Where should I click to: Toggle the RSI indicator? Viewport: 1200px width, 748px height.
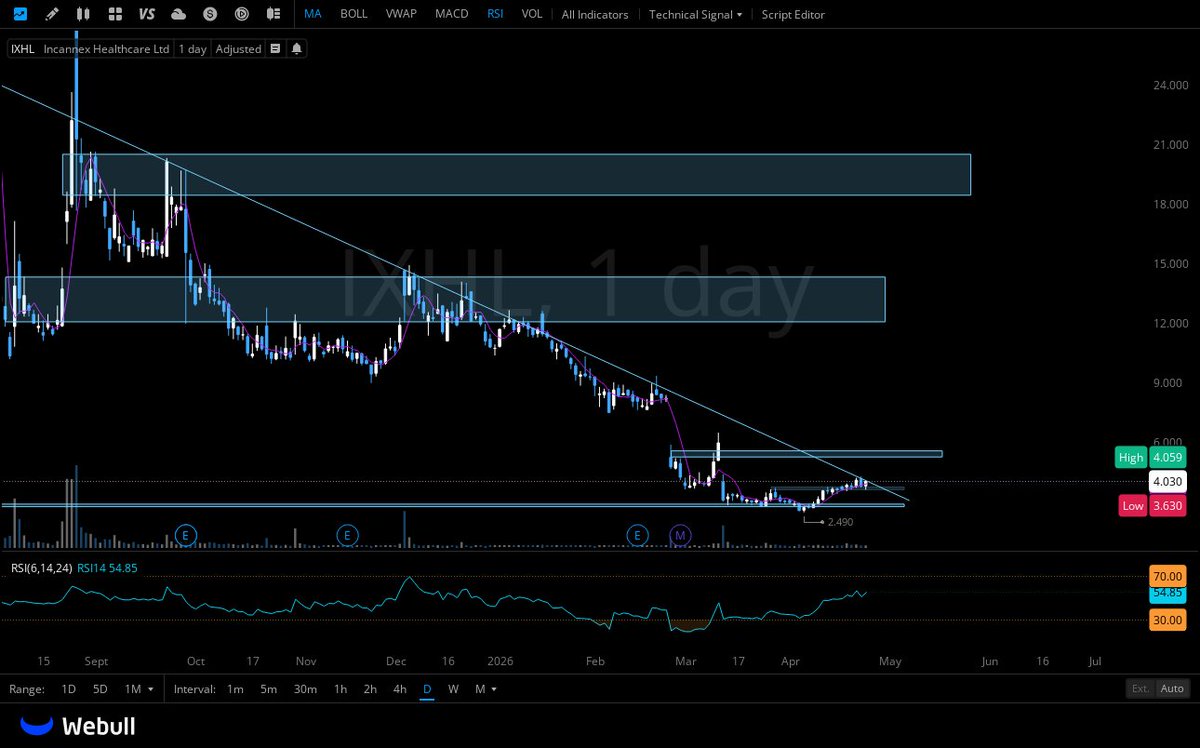[495, 14]
